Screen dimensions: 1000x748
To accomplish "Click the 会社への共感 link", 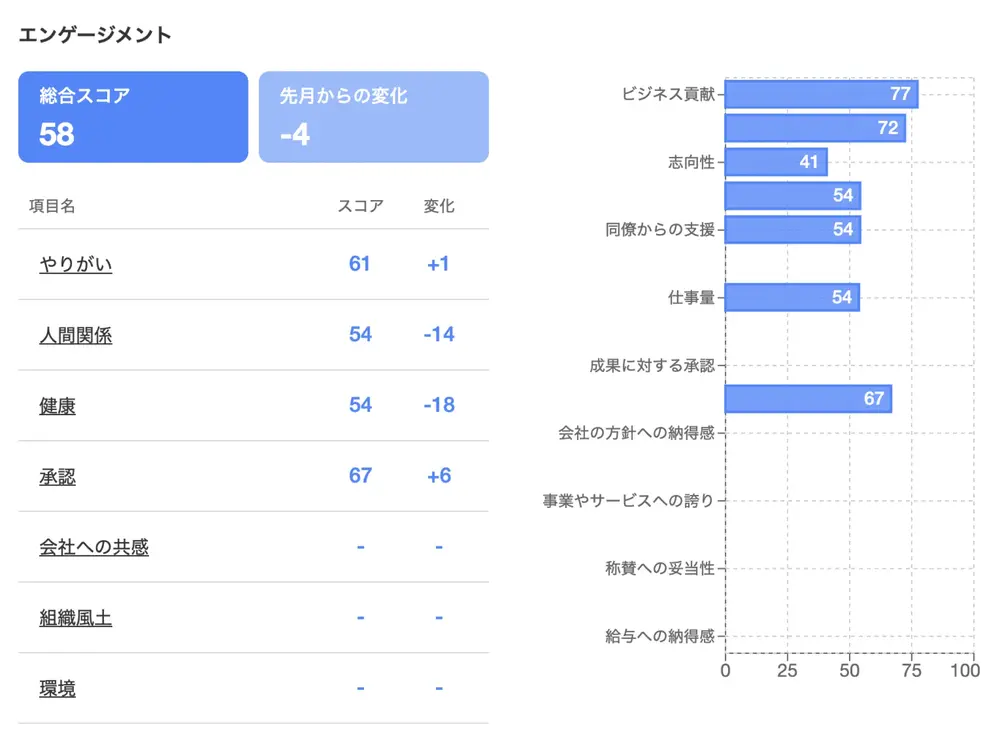I will 94,548.
